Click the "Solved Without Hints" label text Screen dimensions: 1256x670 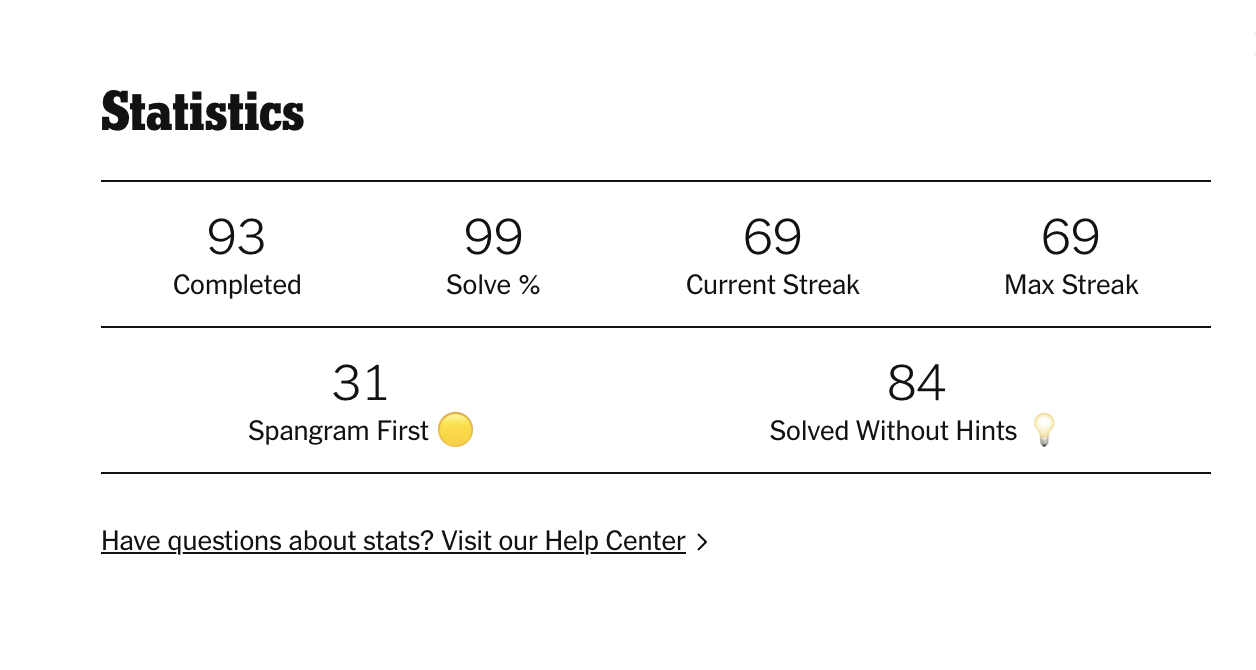tap(893, 431)
